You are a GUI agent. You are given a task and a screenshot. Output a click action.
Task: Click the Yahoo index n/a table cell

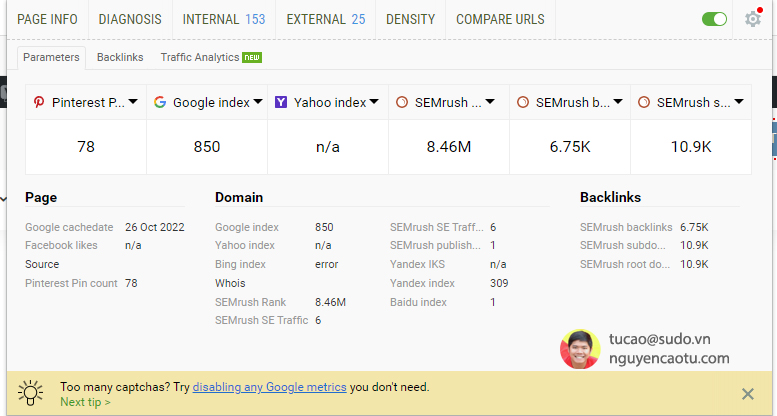(x=328, y=147)
